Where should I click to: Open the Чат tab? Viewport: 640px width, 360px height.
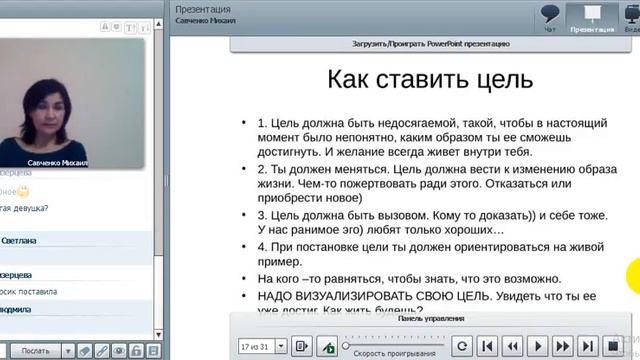click(x=550, y=18)
